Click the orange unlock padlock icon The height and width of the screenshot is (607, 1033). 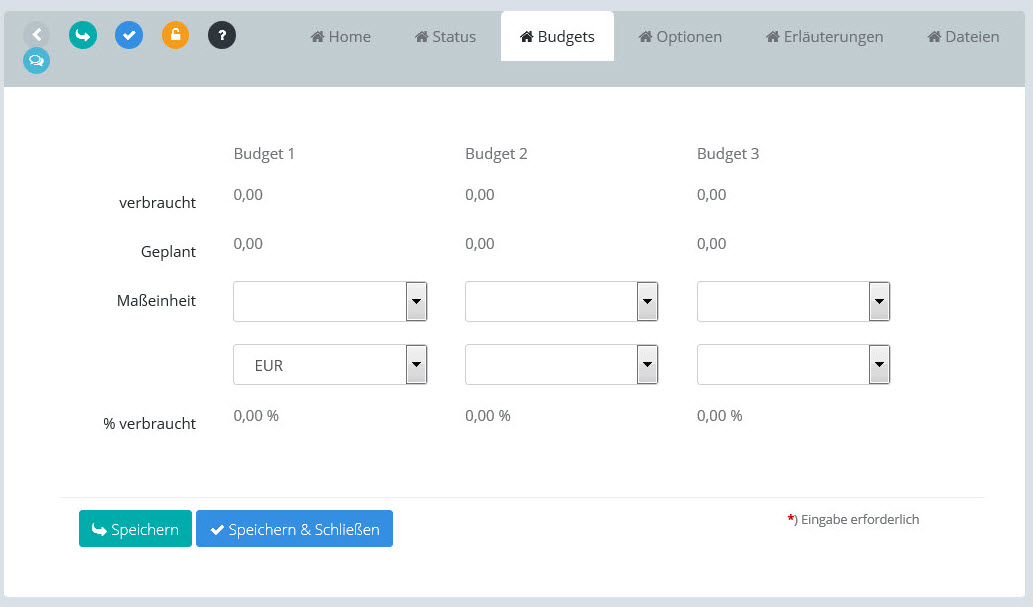[x=175, y=35]
